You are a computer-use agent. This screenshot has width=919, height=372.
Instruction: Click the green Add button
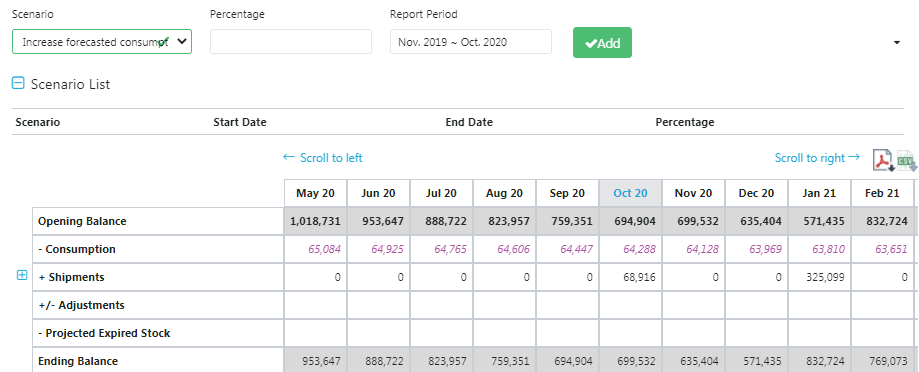click(603, 43)
